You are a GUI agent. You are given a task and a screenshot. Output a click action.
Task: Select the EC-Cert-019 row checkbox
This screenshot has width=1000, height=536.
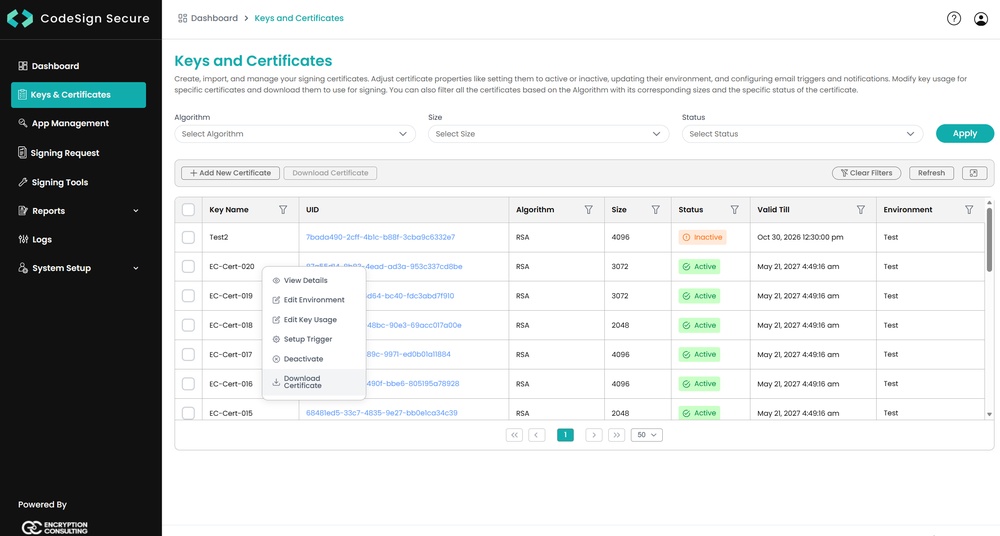coord(188,296)
